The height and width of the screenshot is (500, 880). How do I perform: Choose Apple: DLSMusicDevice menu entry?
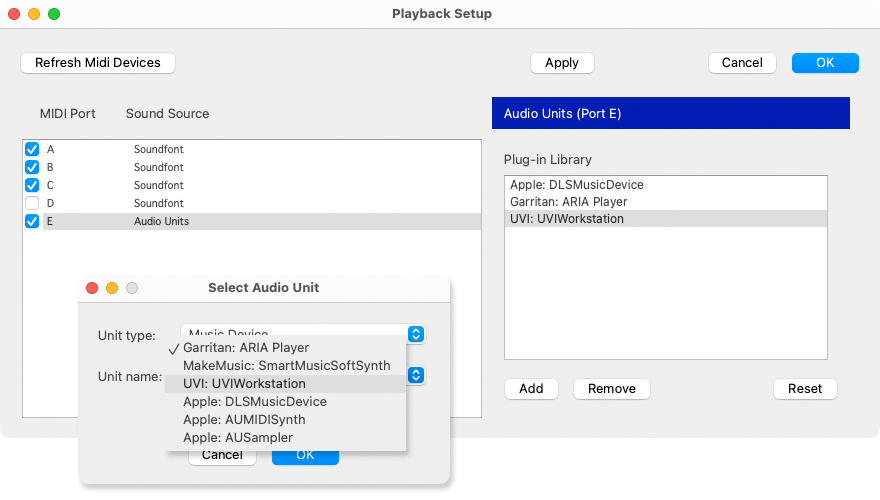tap(286, 402)
